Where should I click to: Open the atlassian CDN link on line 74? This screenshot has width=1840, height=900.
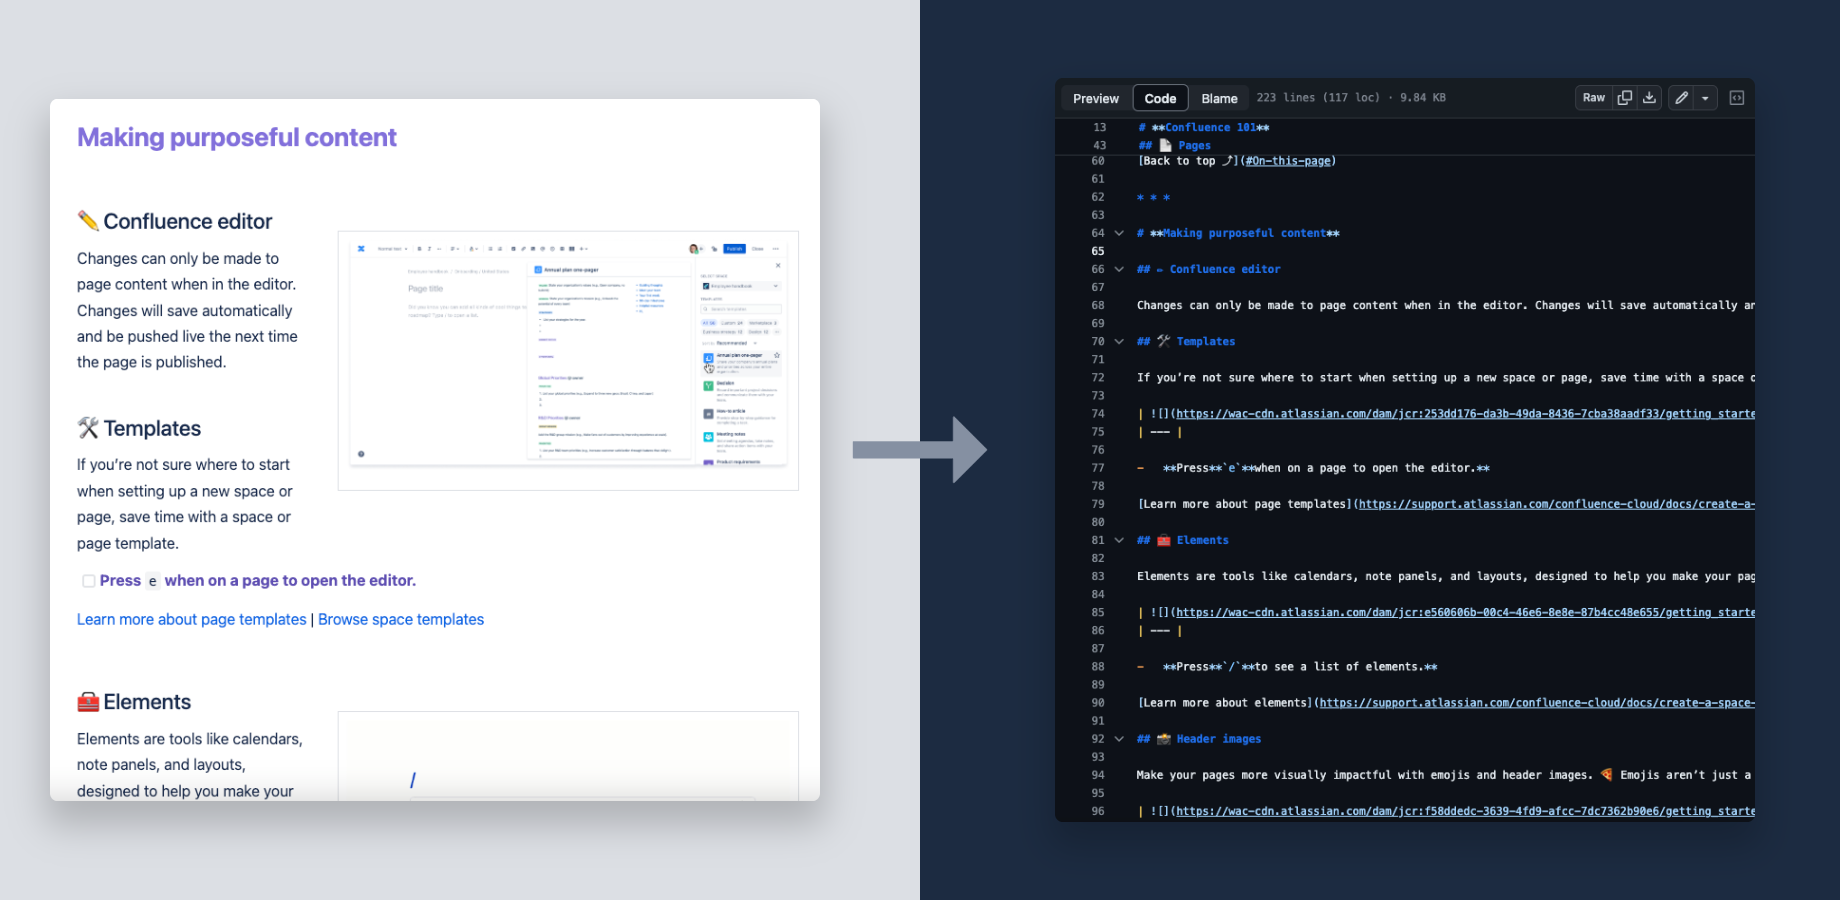pos(1465,414)
